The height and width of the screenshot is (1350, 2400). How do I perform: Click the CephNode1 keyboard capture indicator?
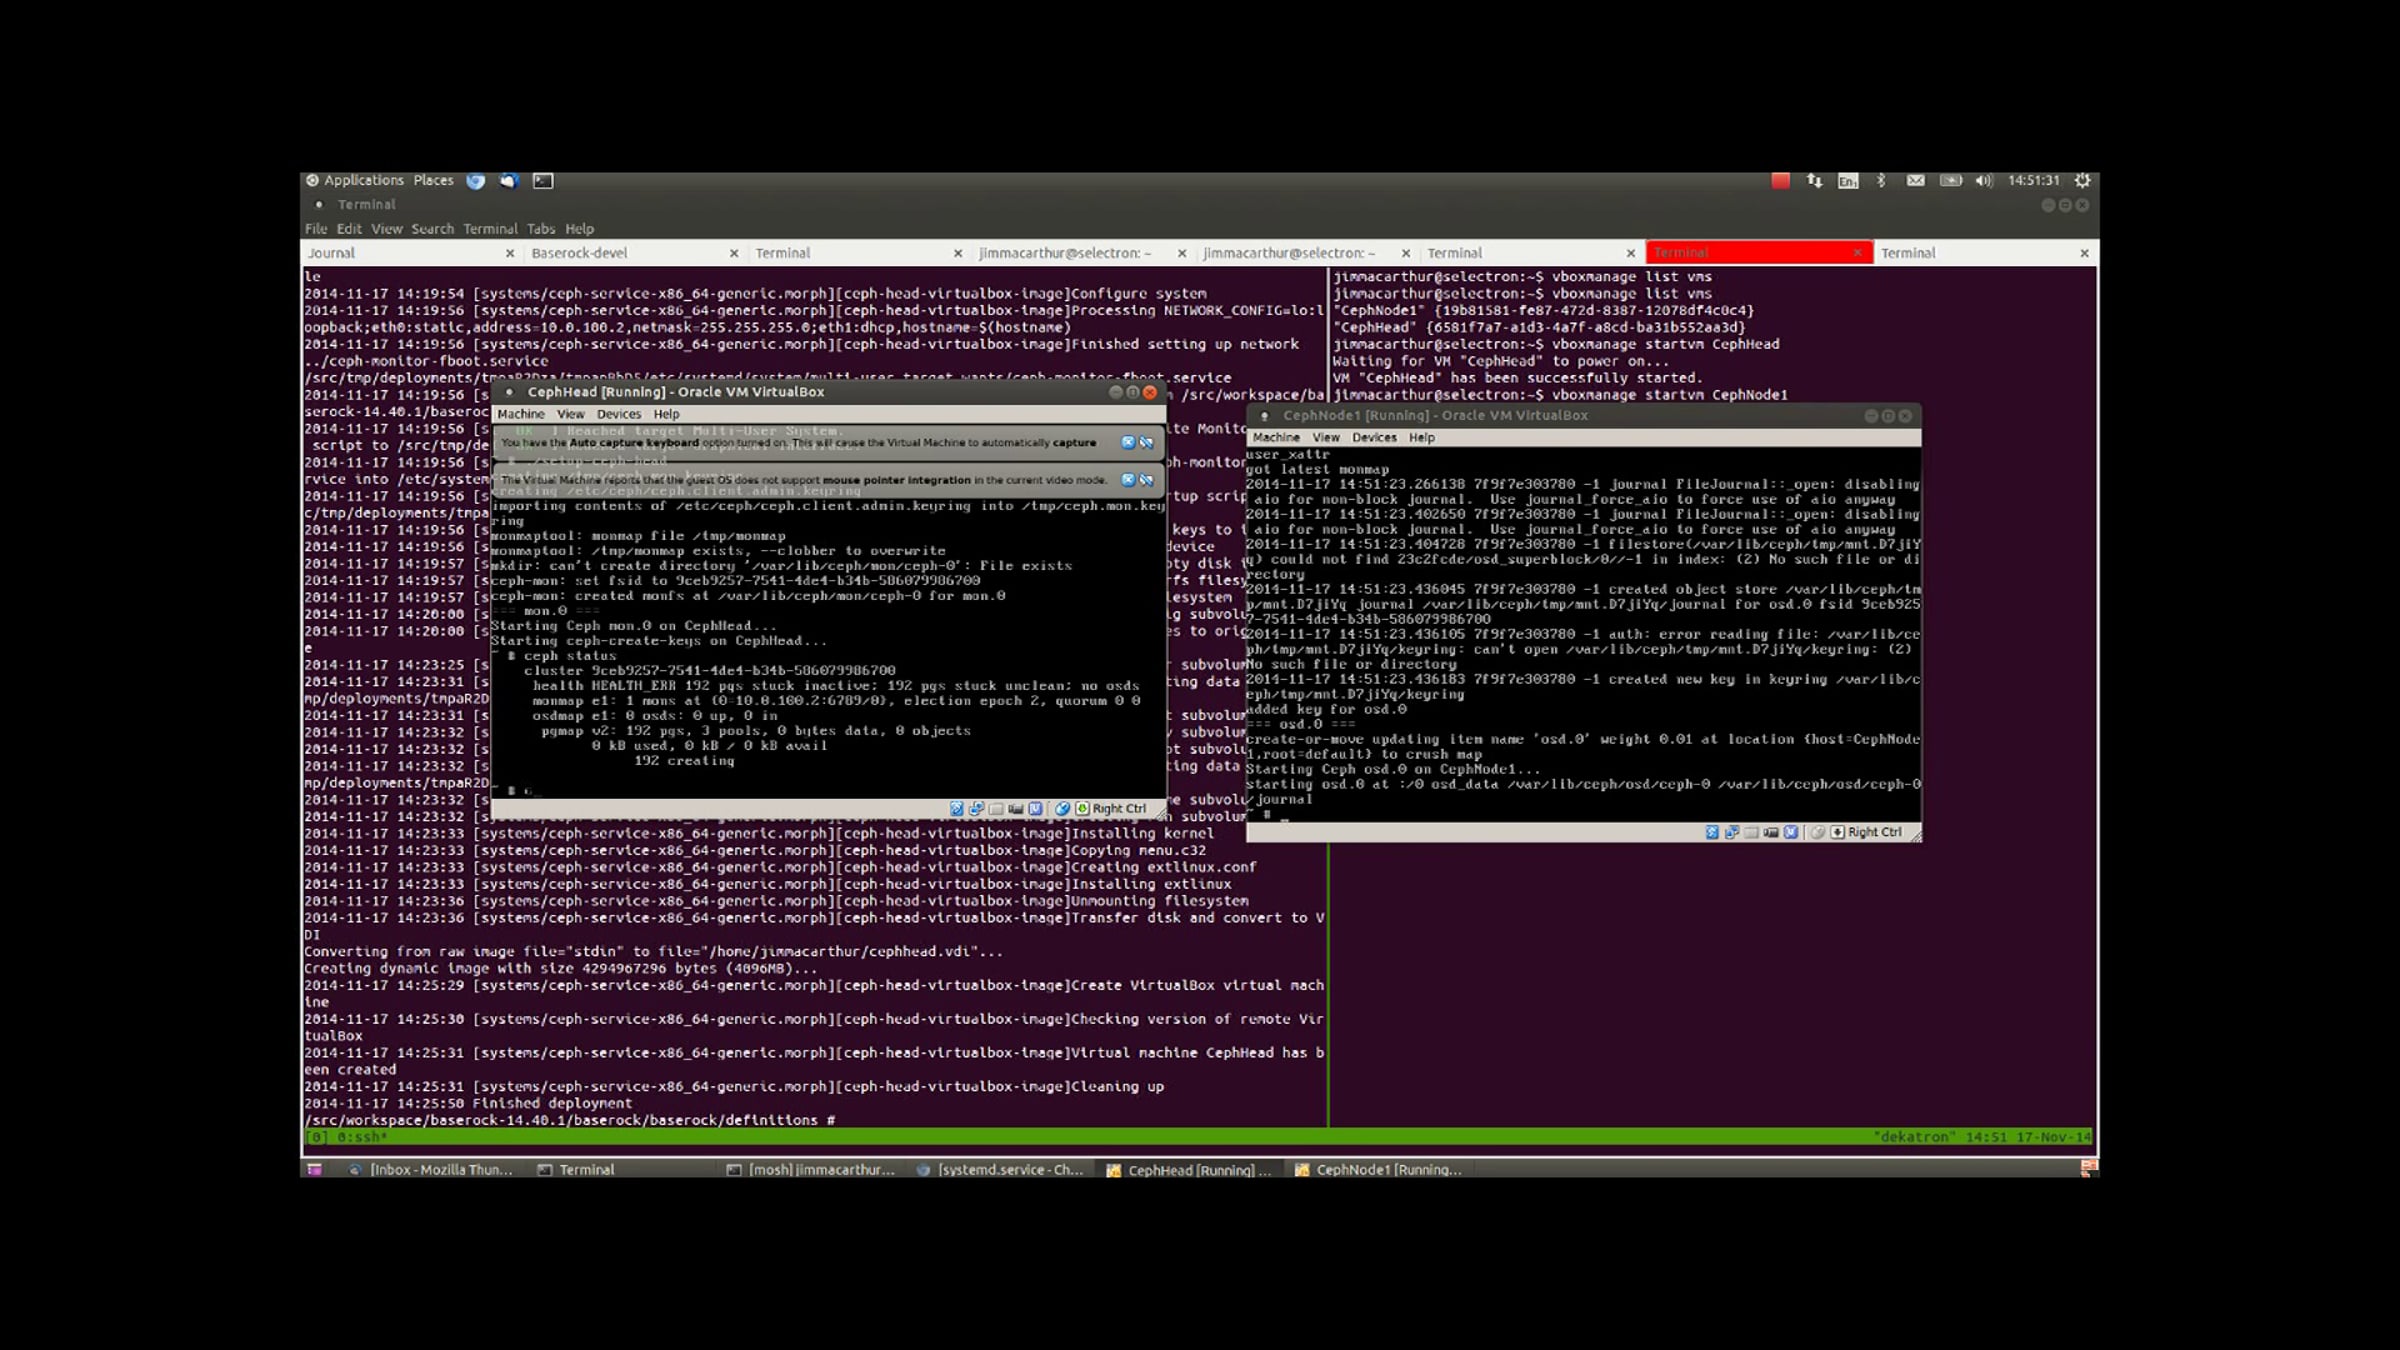point(1837,833)
